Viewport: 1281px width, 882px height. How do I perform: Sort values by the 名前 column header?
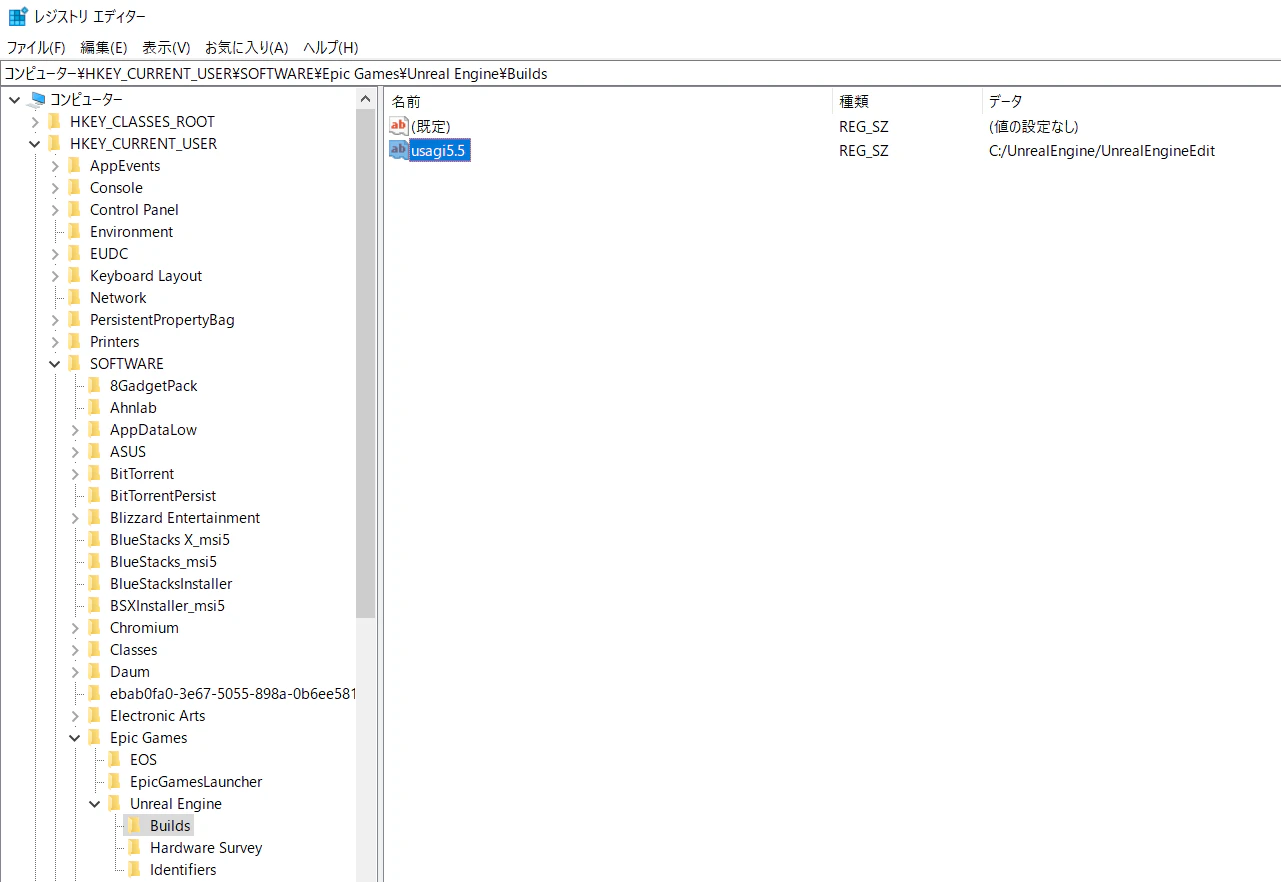tap(608, 101)
